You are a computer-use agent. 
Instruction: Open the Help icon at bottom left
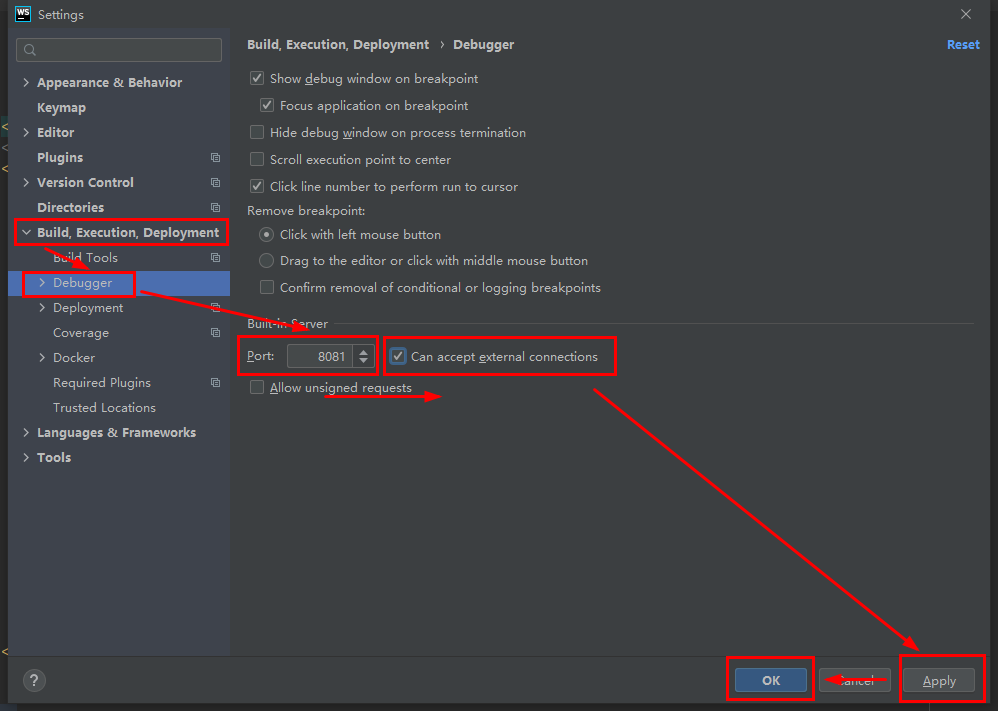coord(33,680)
